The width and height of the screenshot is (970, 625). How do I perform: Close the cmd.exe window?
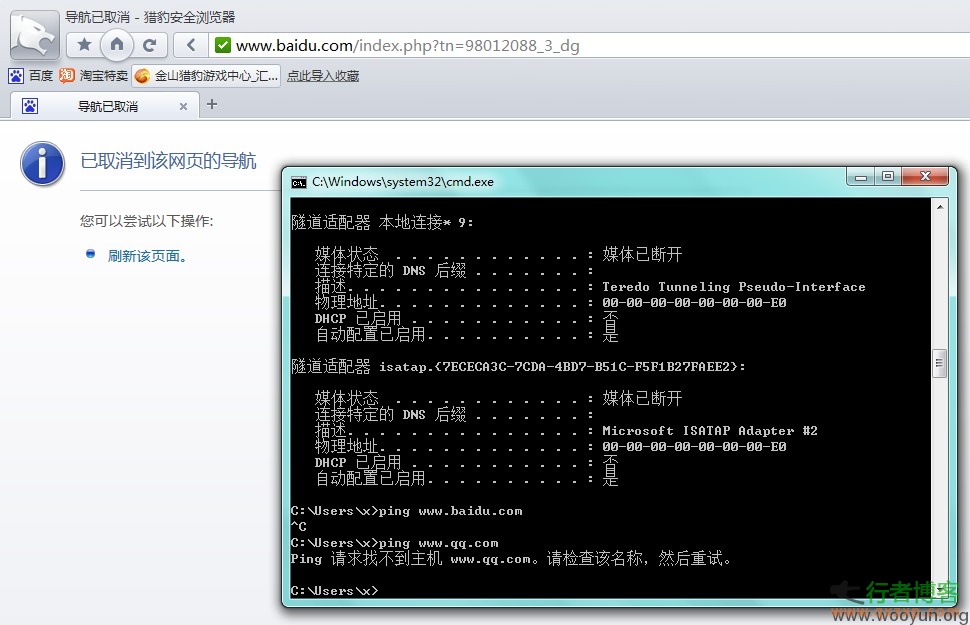pos(925,176)
